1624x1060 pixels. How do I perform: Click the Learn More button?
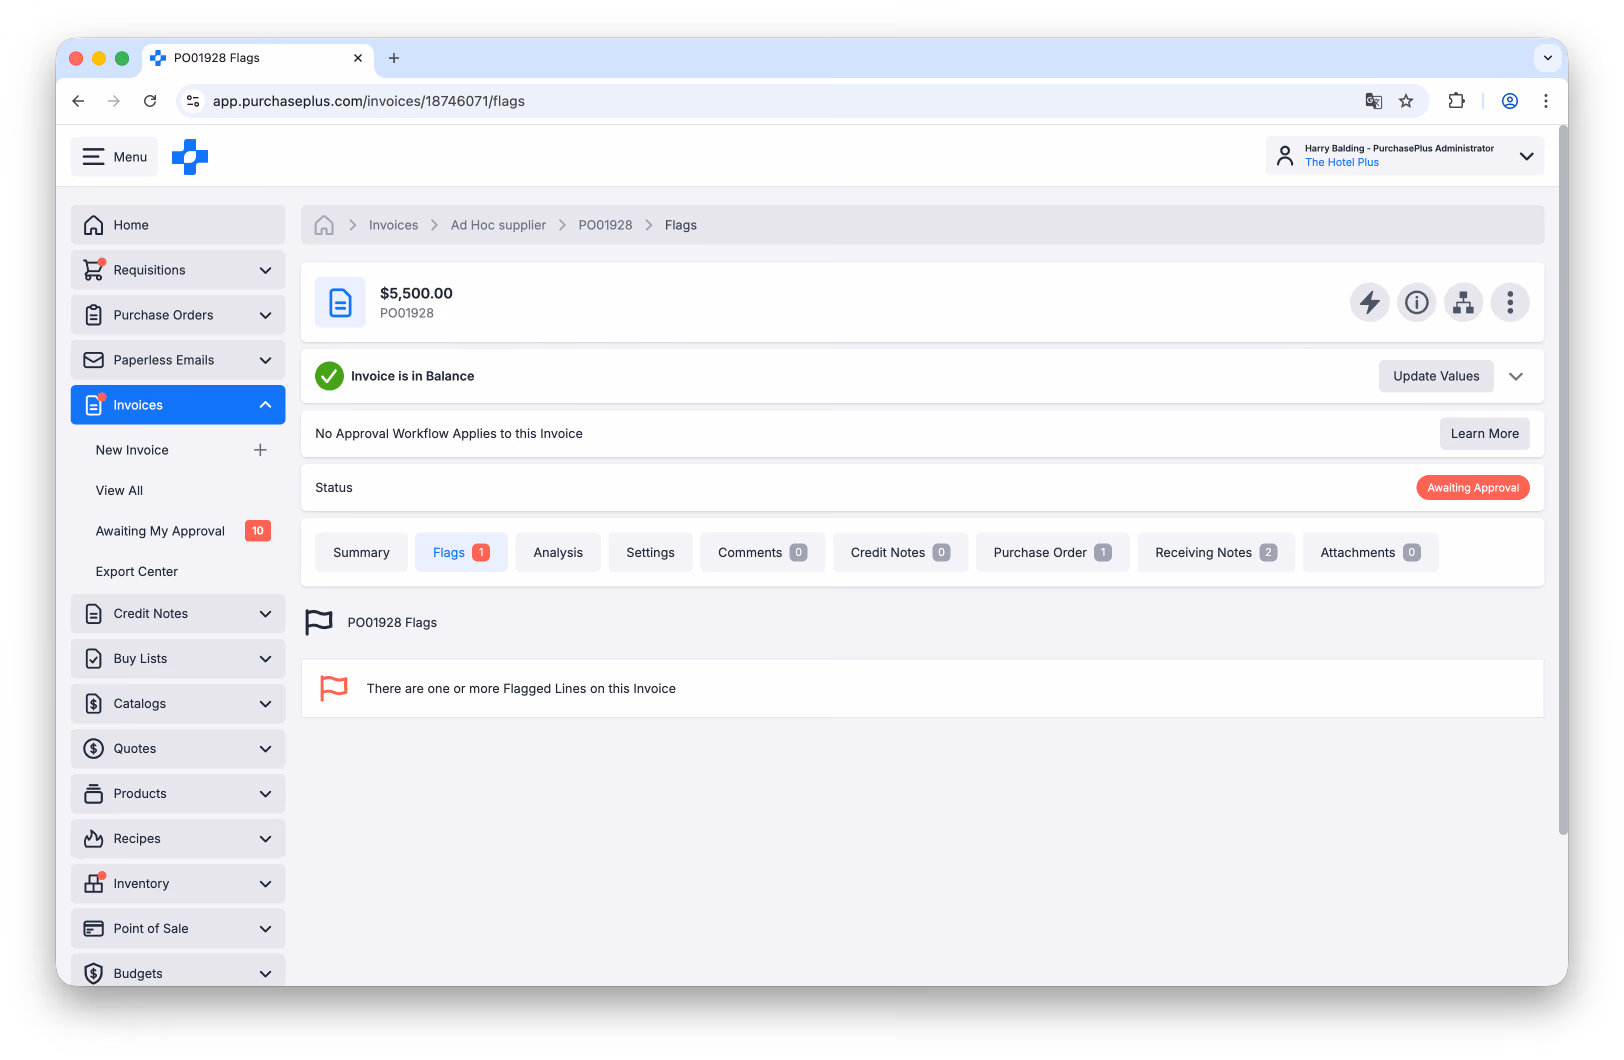click(1484, 433)
